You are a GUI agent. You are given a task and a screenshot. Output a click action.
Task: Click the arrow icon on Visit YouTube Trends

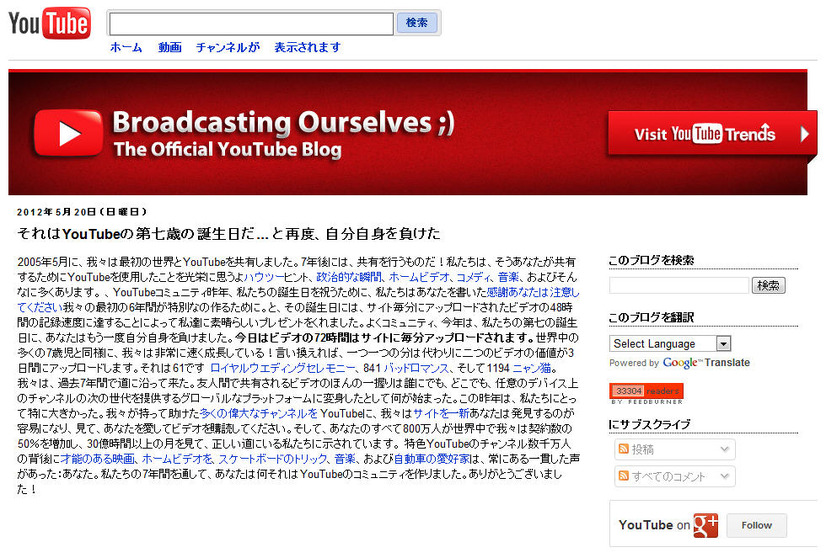pos(804,134)
